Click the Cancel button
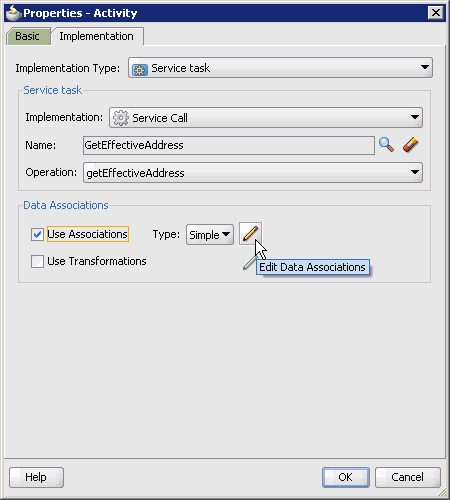Screen dimensions: 450x500 407,477
